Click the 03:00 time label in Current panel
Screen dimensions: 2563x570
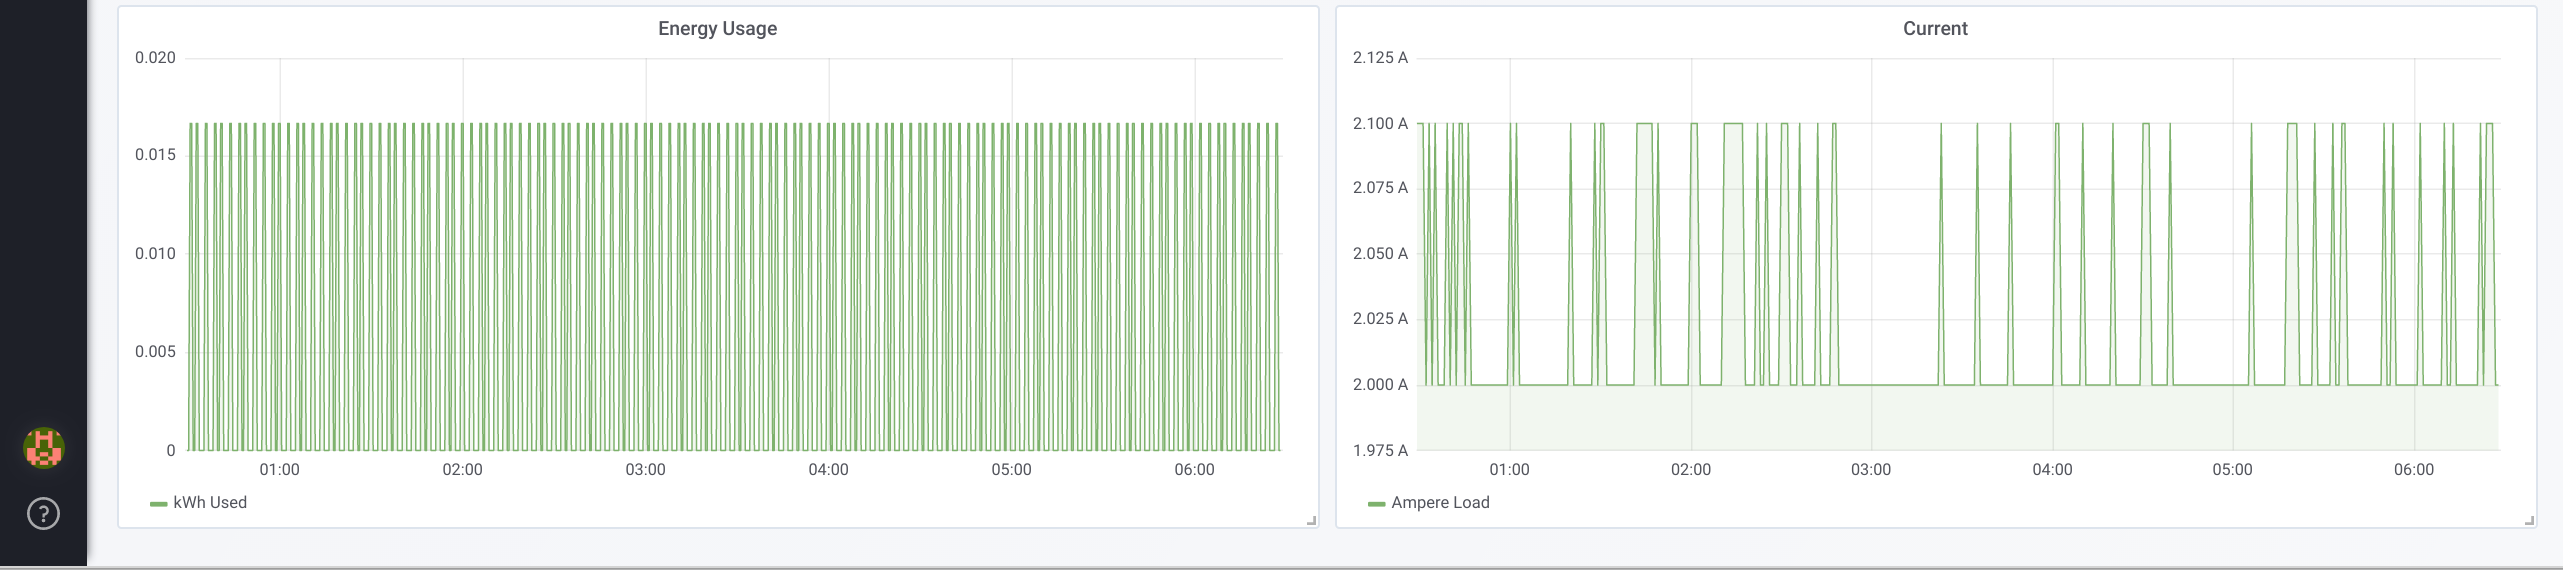(1871, 470)
